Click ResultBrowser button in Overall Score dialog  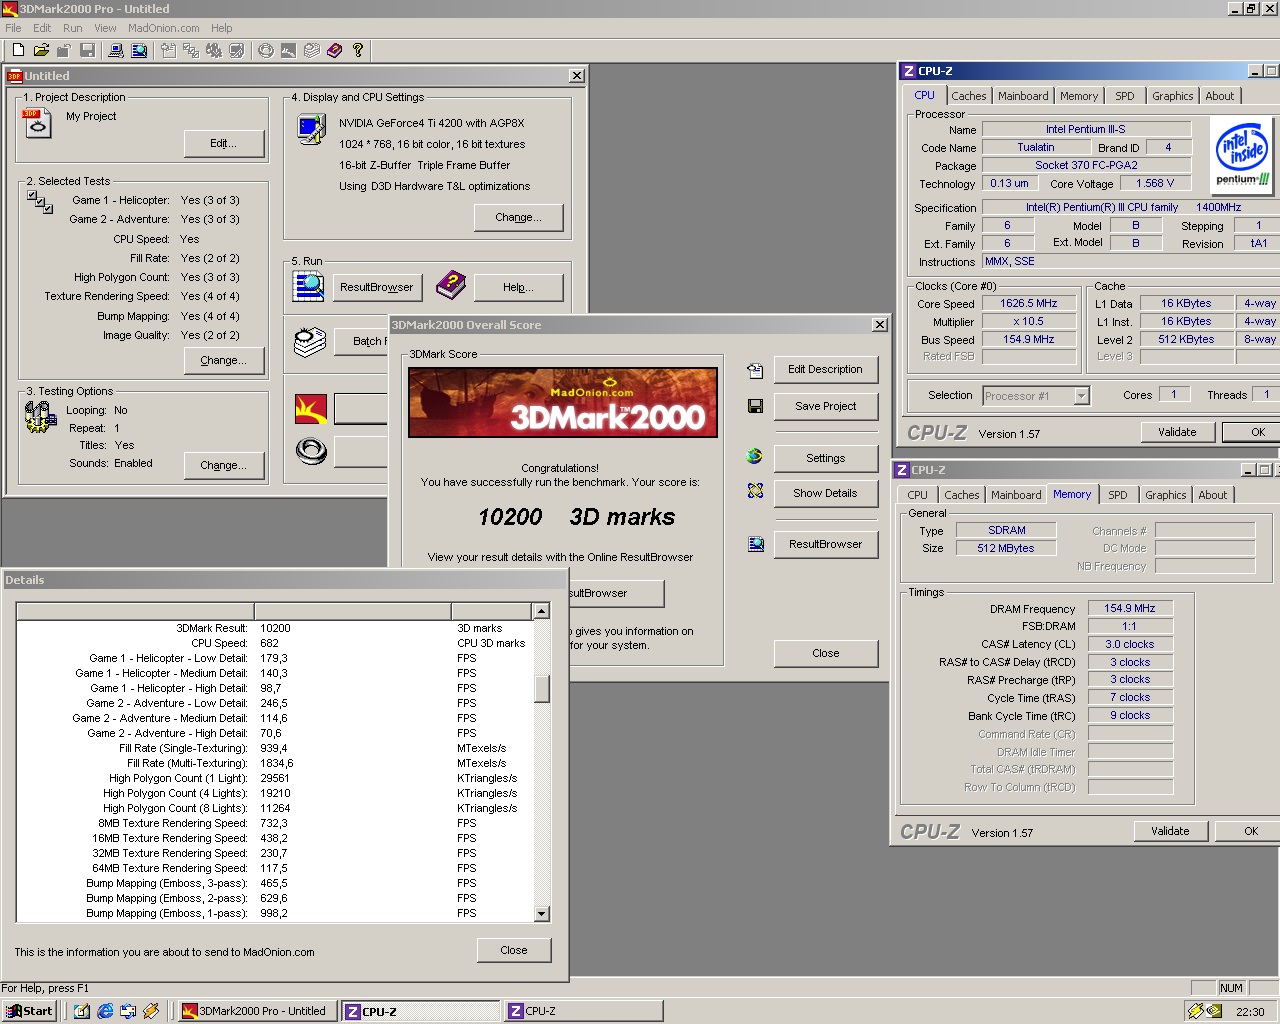(825, 544)
